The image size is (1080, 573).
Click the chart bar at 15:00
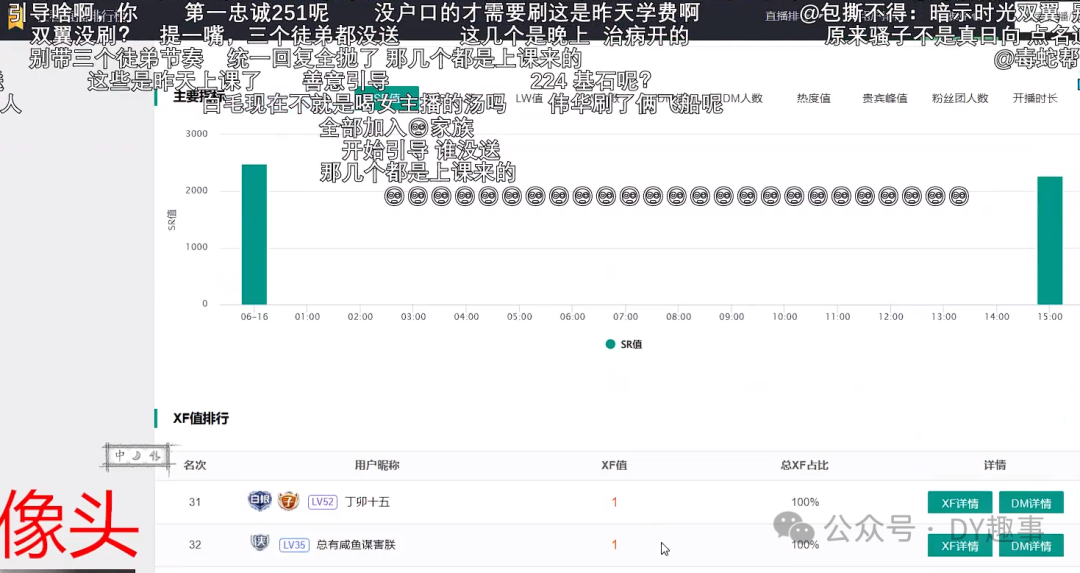[x=1050, y=240]
